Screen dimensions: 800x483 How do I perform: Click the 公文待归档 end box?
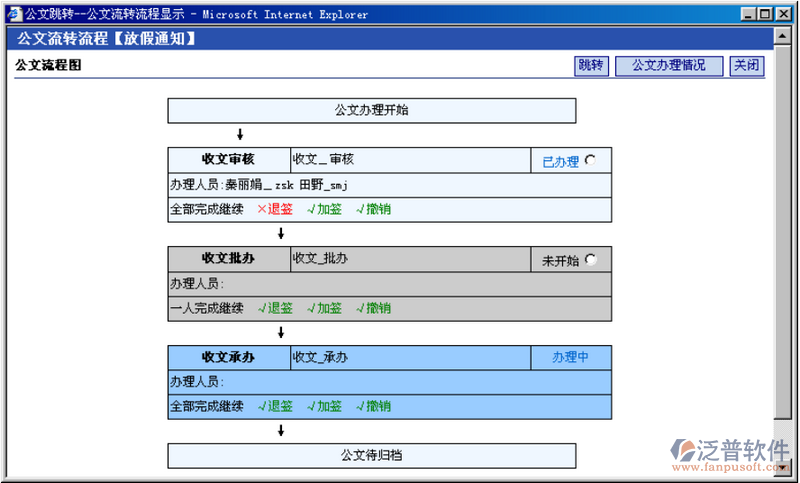[371, 456]
